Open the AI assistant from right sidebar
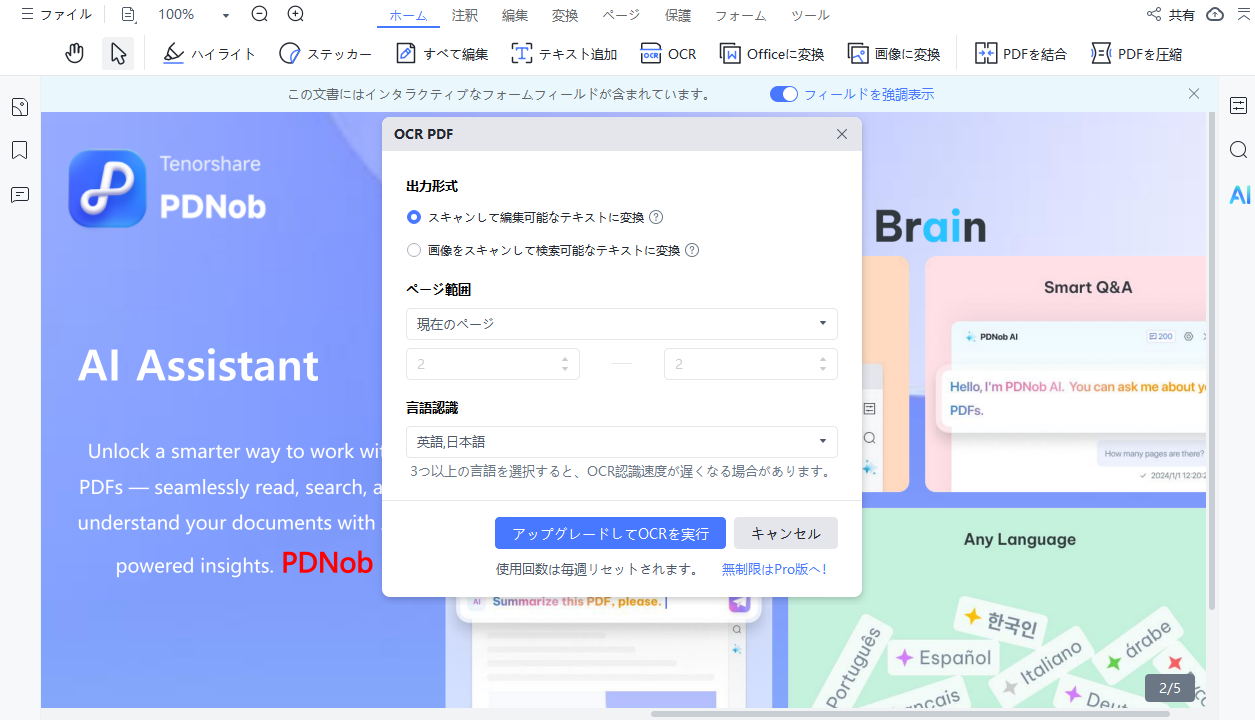This screenshot has height=720, width=1255. click(1240, 194)
